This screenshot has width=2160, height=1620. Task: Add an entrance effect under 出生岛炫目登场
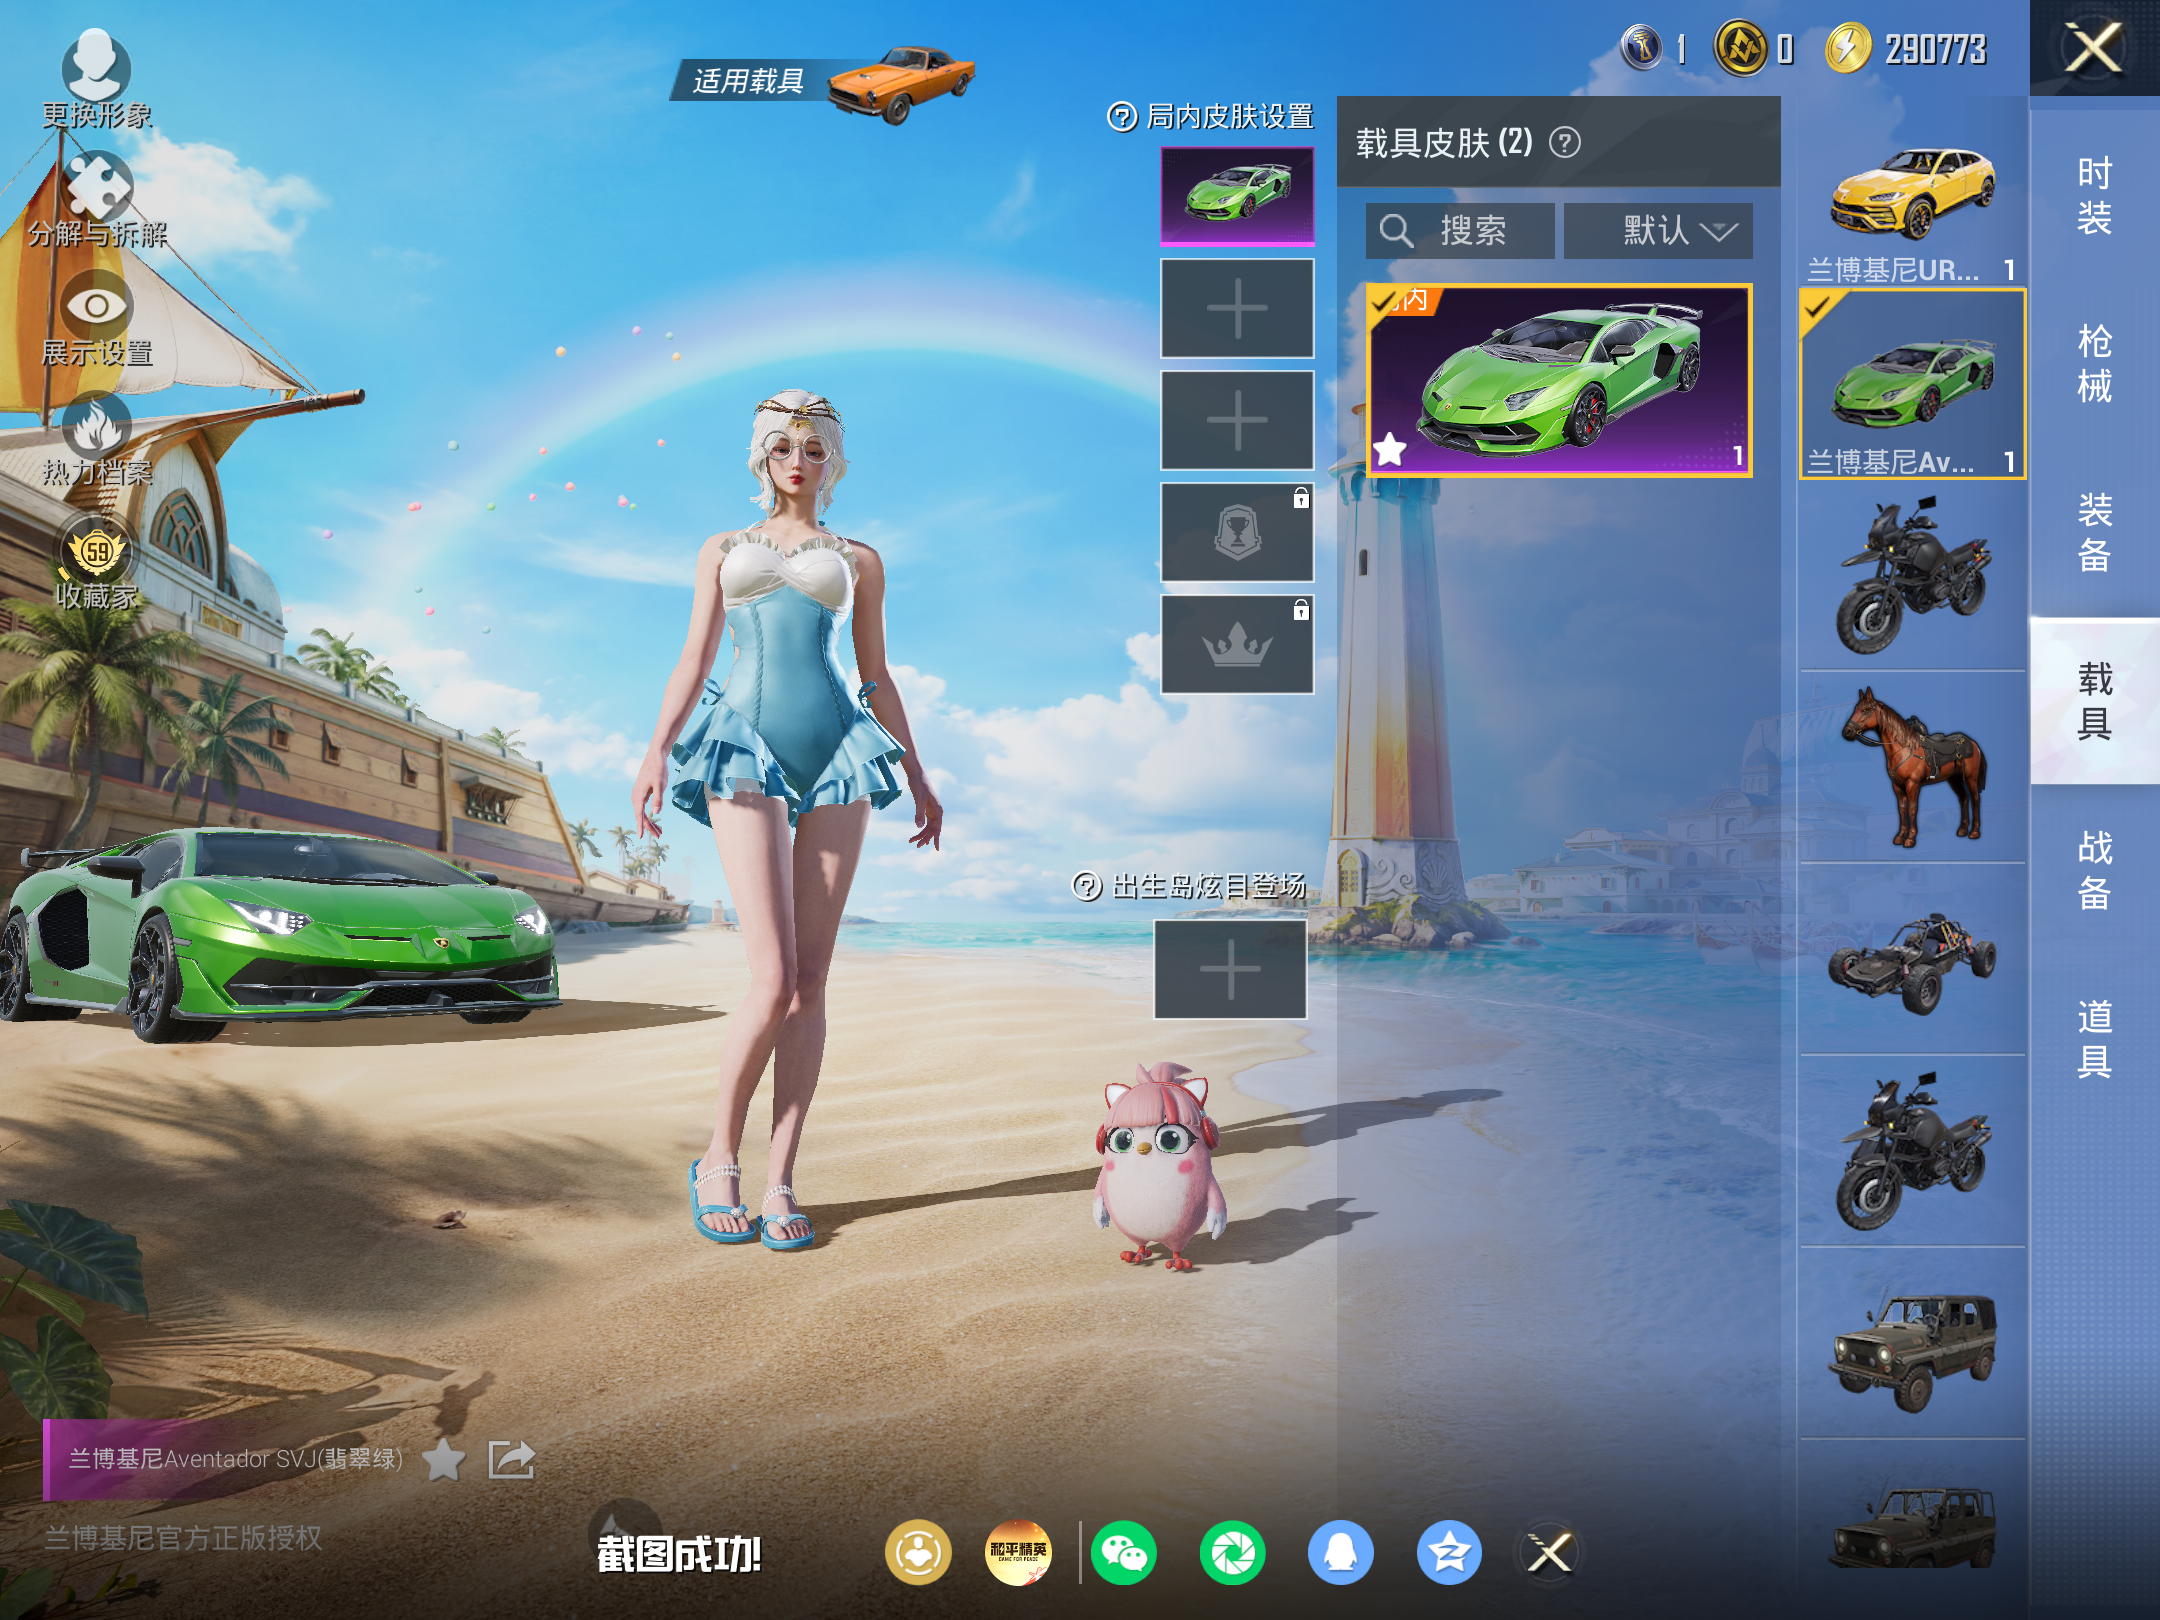(1230, 969)
